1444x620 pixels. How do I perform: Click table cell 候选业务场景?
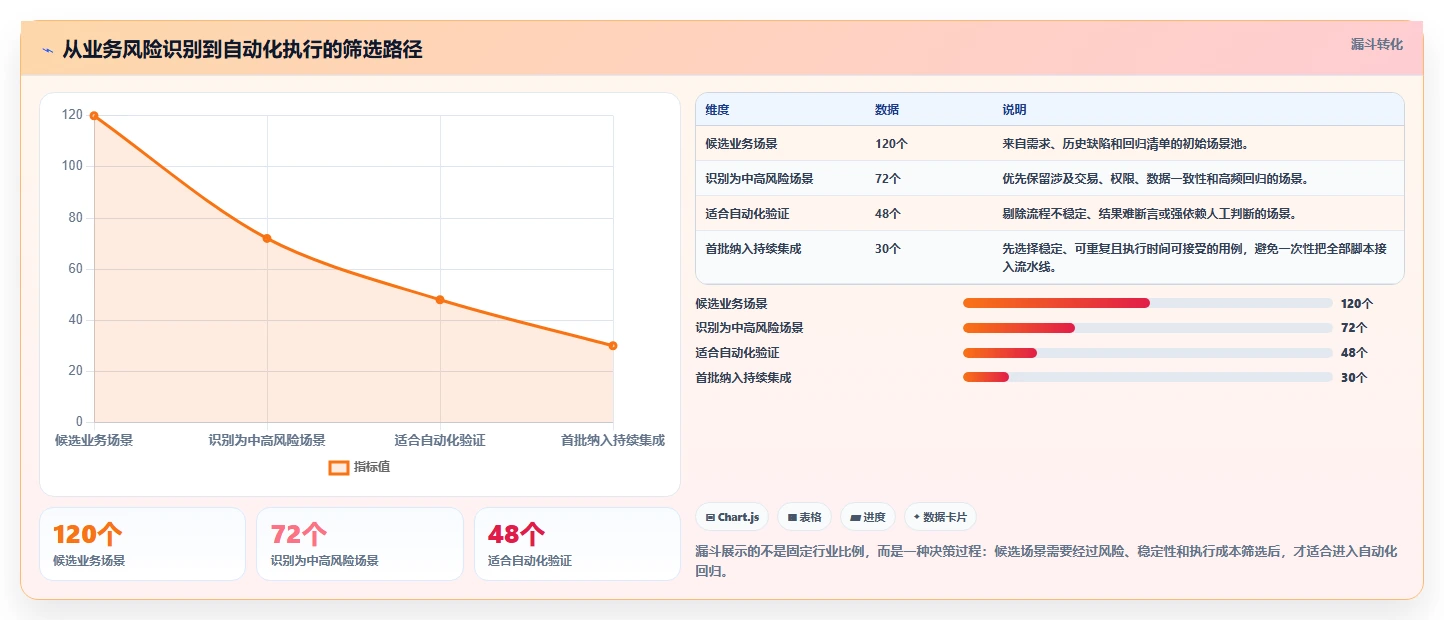click(x=741, y=144)
